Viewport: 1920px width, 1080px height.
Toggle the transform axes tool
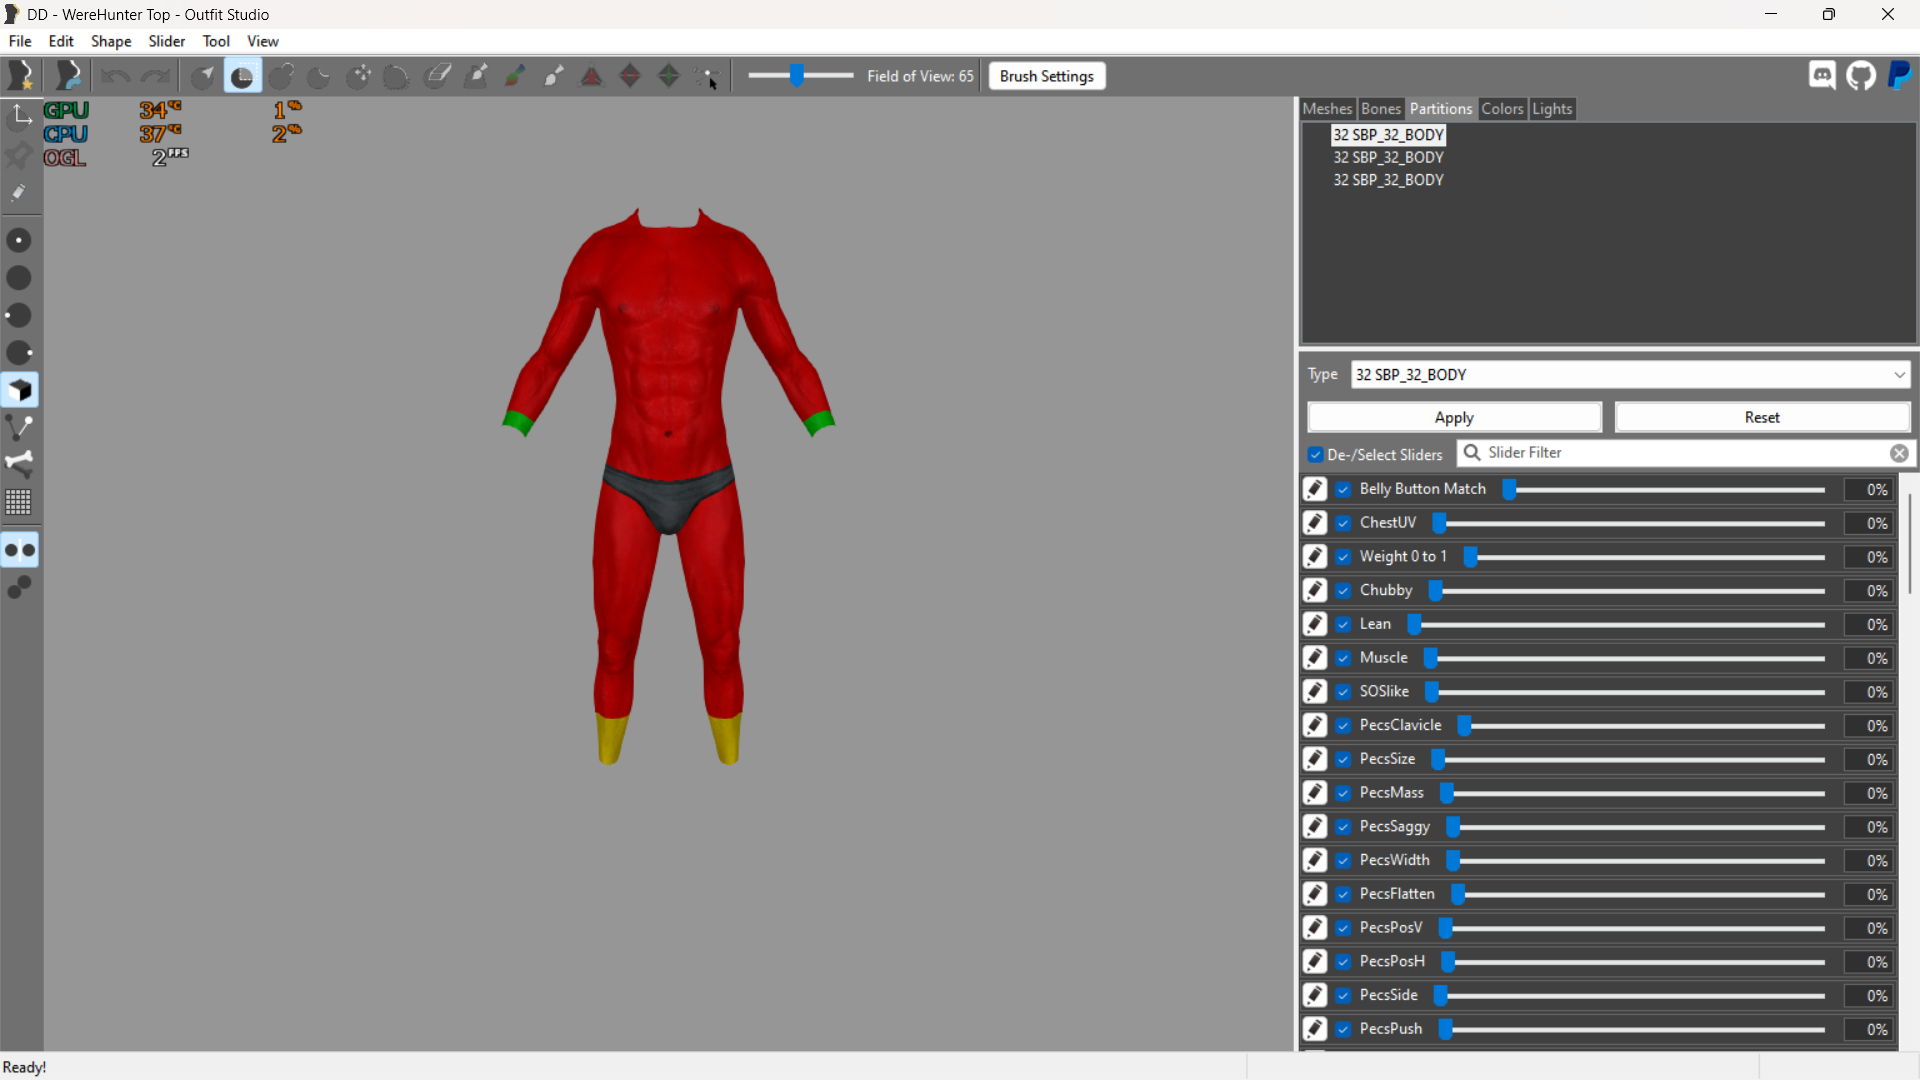click(19, 117)
